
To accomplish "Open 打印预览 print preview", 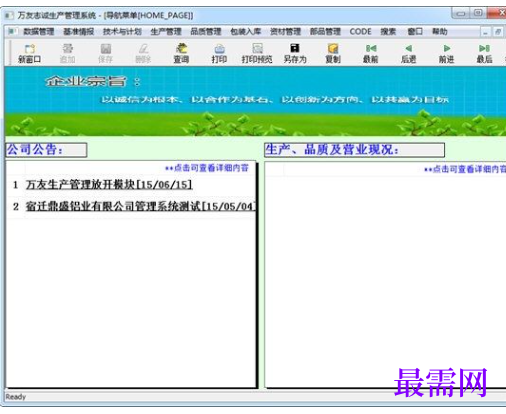I will pos(257,53).
